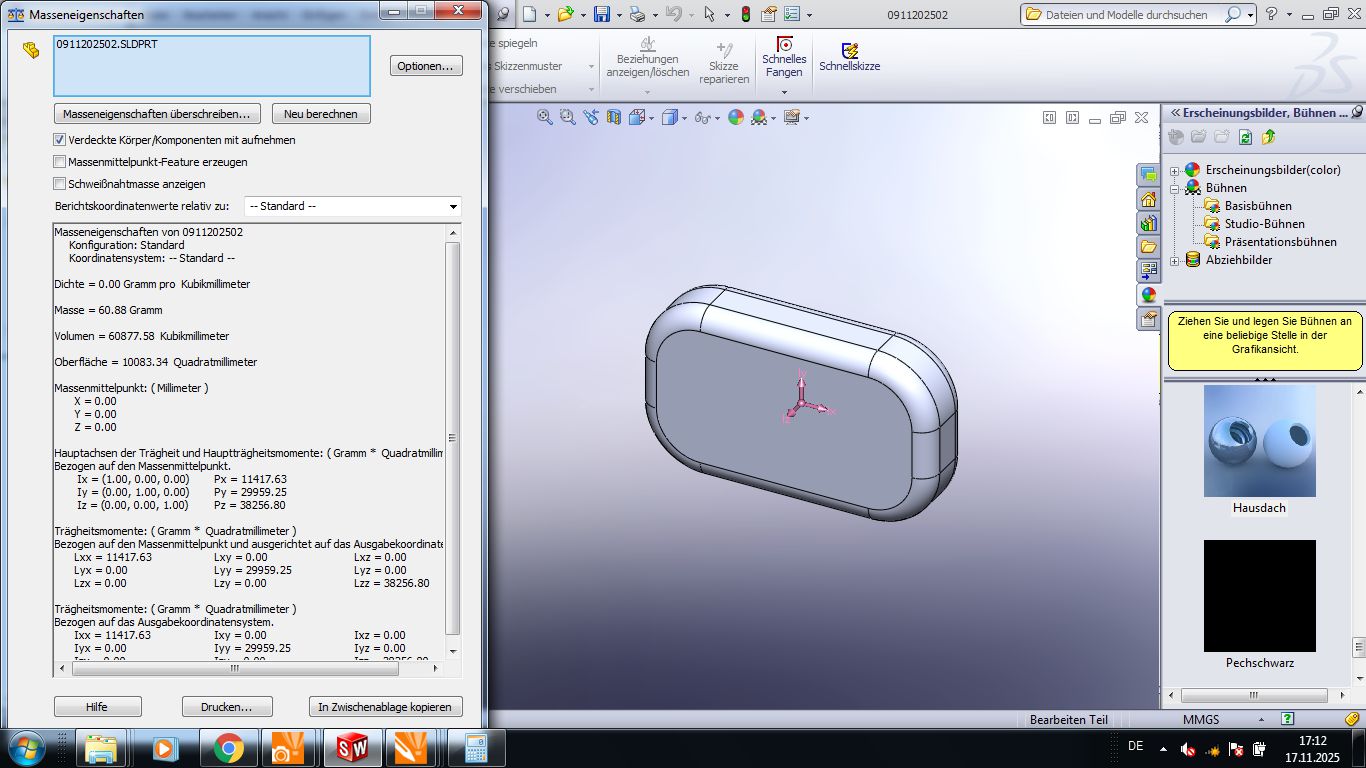Open the Help question mark icon
Viewport: 1366px width, 768px height.
point(1271,14)
